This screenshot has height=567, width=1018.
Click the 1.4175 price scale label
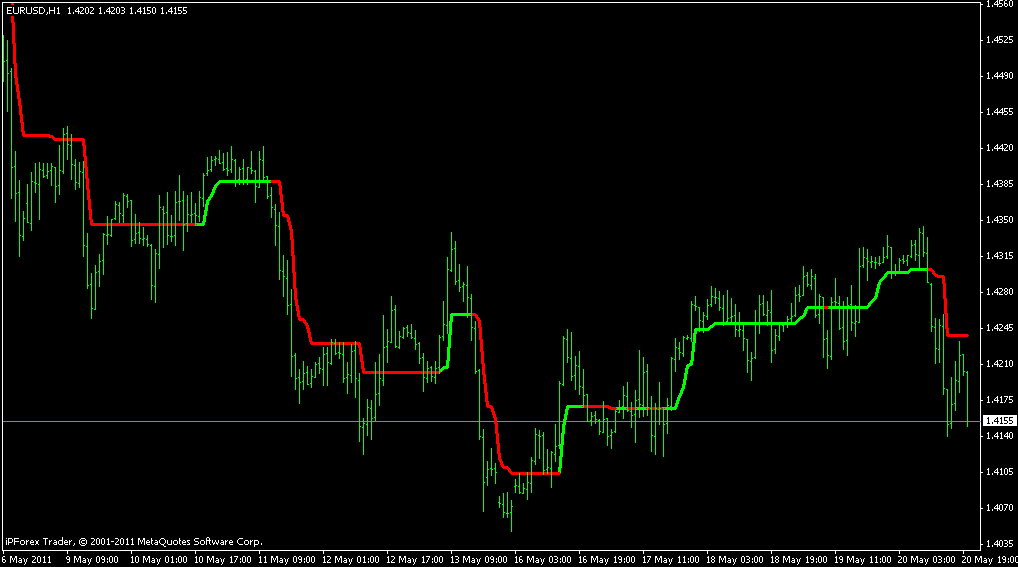(999, 400)
